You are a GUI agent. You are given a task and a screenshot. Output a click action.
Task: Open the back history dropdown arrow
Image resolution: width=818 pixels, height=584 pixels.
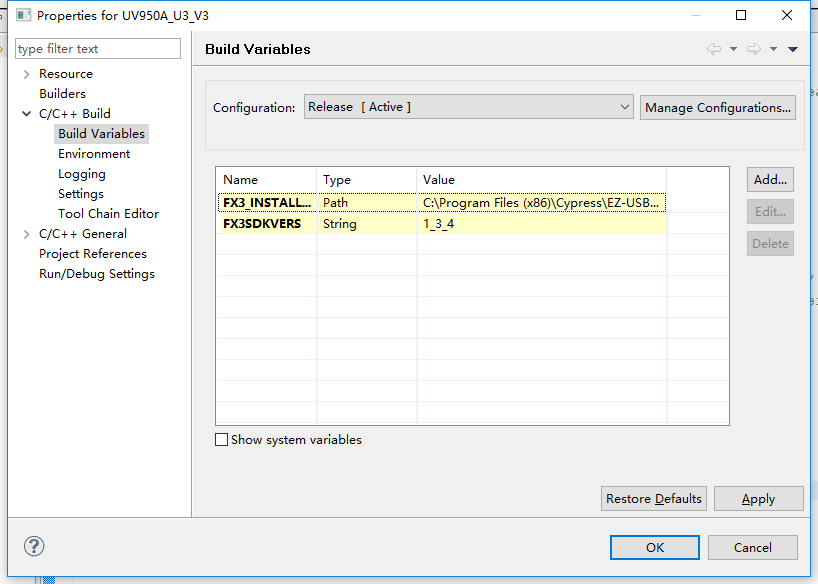[733, 49]
